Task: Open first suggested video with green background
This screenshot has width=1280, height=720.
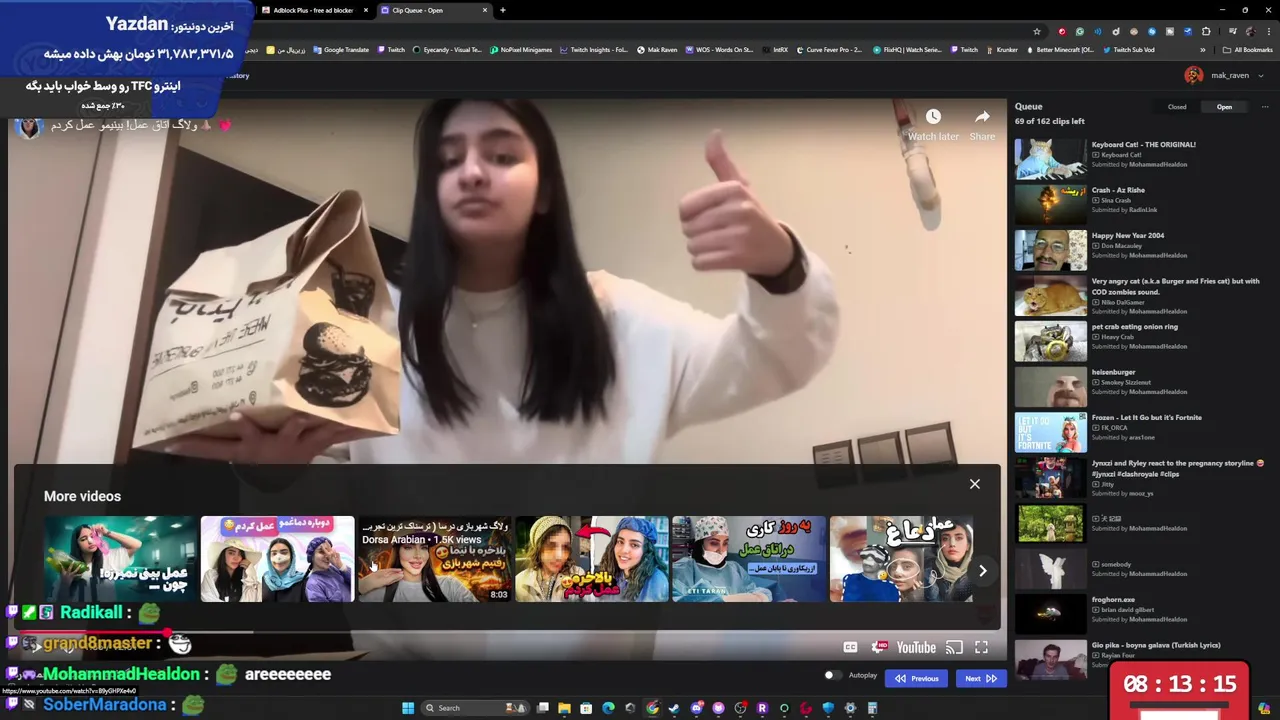Action: point(120,559)
